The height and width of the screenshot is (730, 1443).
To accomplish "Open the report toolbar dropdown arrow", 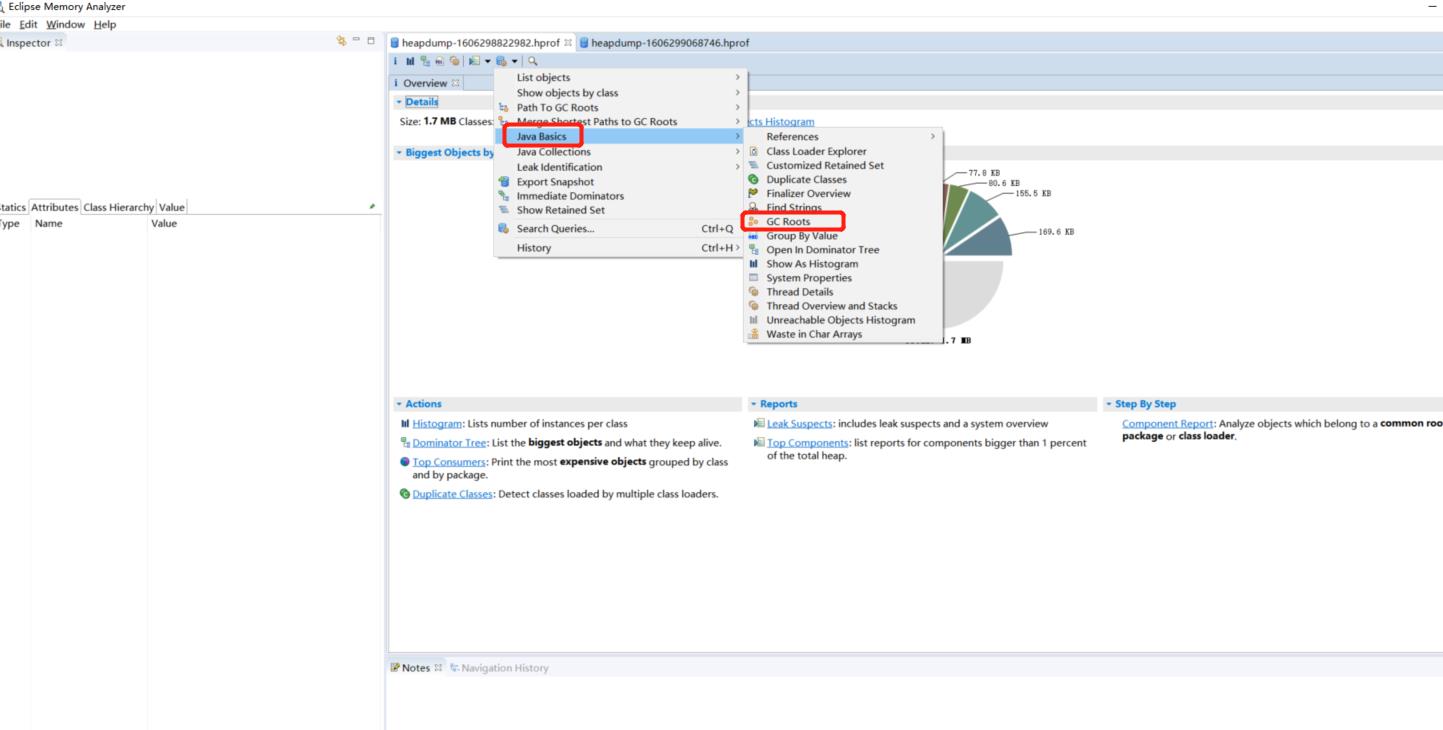I will coord(488,61).
